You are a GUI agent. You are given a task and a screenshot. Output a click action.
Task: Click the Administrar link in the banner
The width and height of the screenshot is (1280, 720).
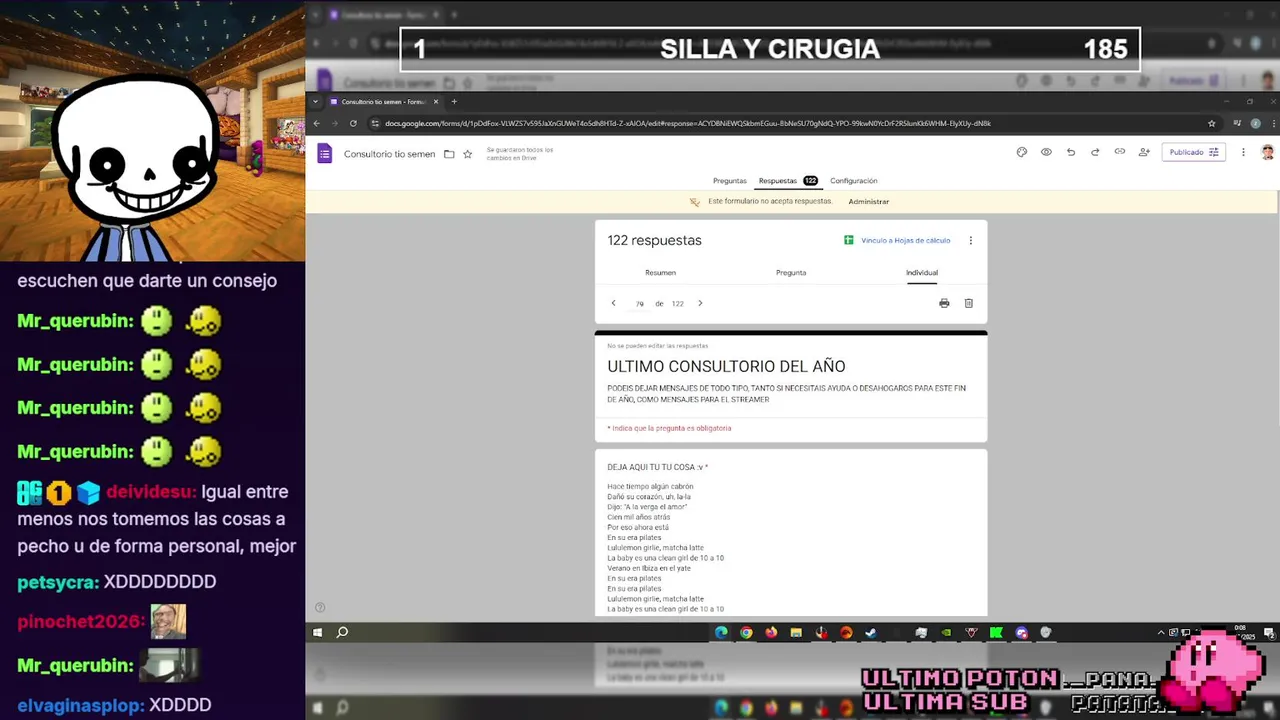[x=868, y=201]
